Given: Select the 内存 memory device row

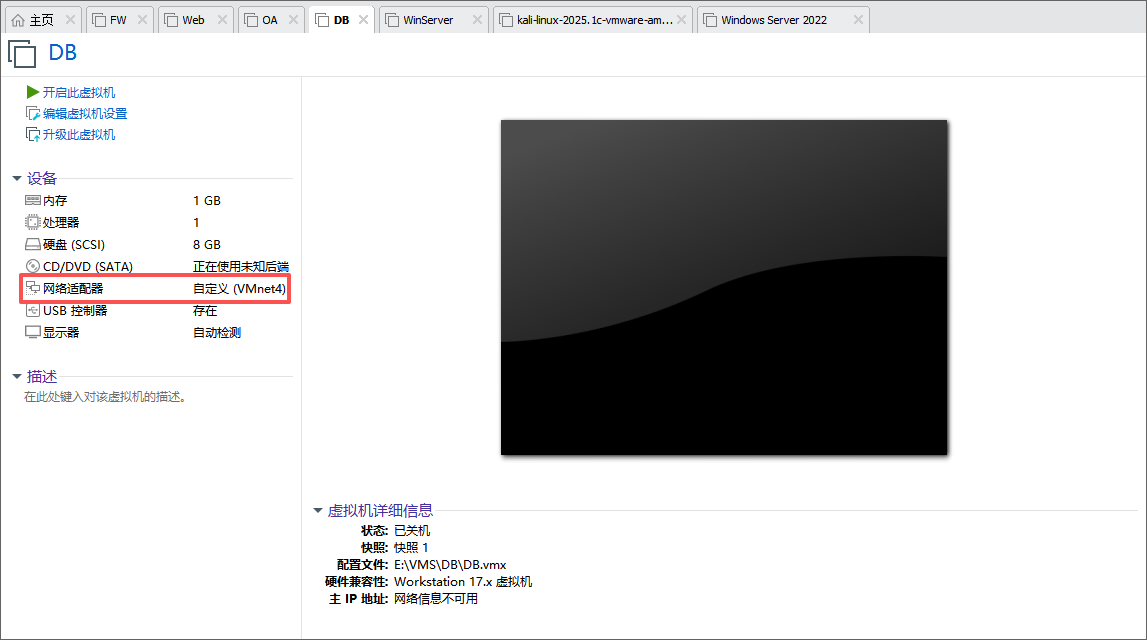Looking at the screenshot, I should click(157, 200).
